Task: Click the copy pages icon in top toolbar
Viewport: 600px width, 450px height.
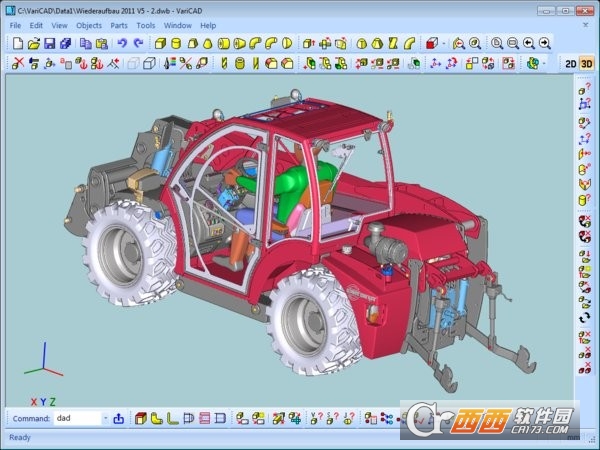Action: 85,43
